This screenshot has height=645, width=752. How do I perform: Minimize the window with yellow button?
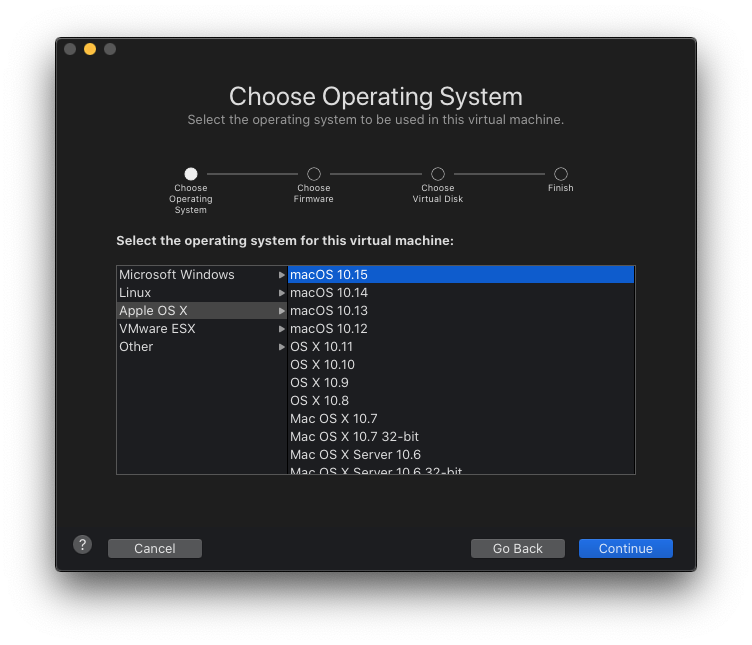click(x=90, y=49)
